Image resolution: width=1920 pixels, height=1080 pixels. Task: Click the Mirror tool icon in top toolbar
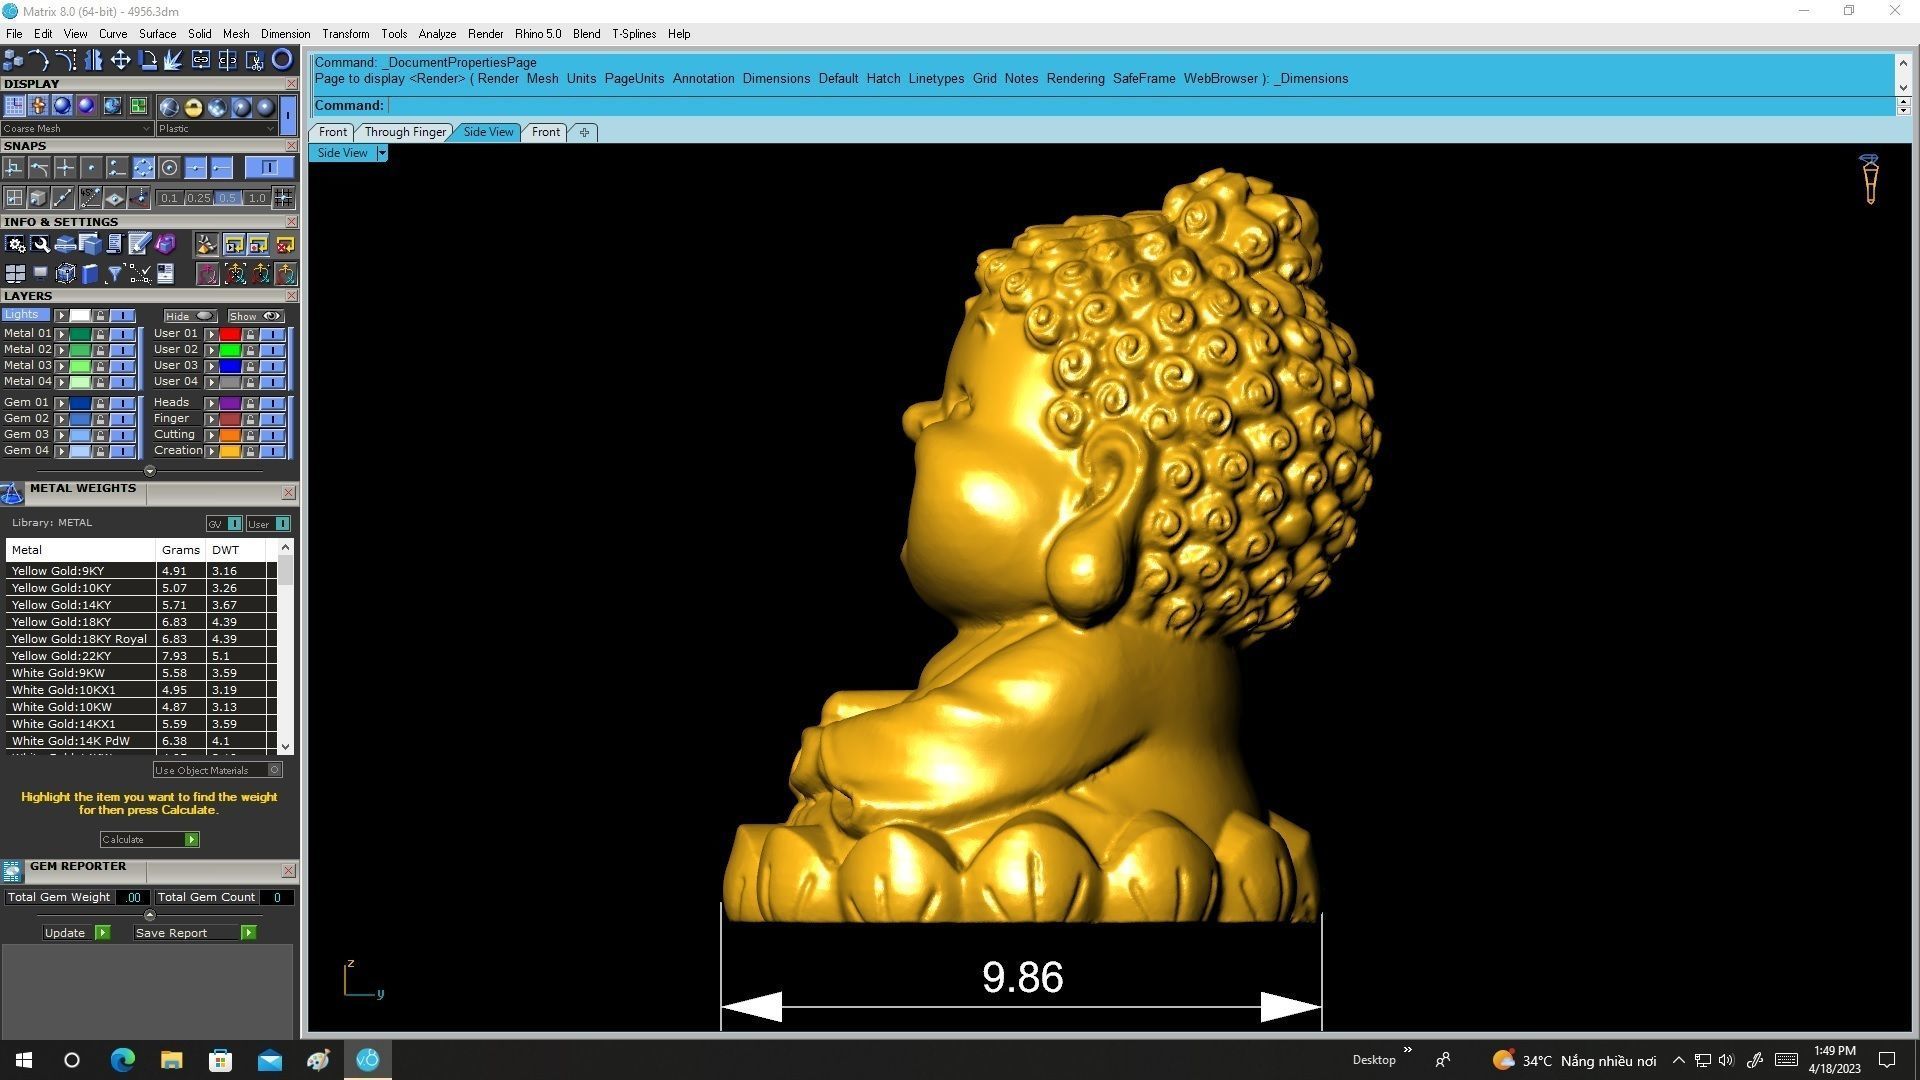[x=93, y=60]
